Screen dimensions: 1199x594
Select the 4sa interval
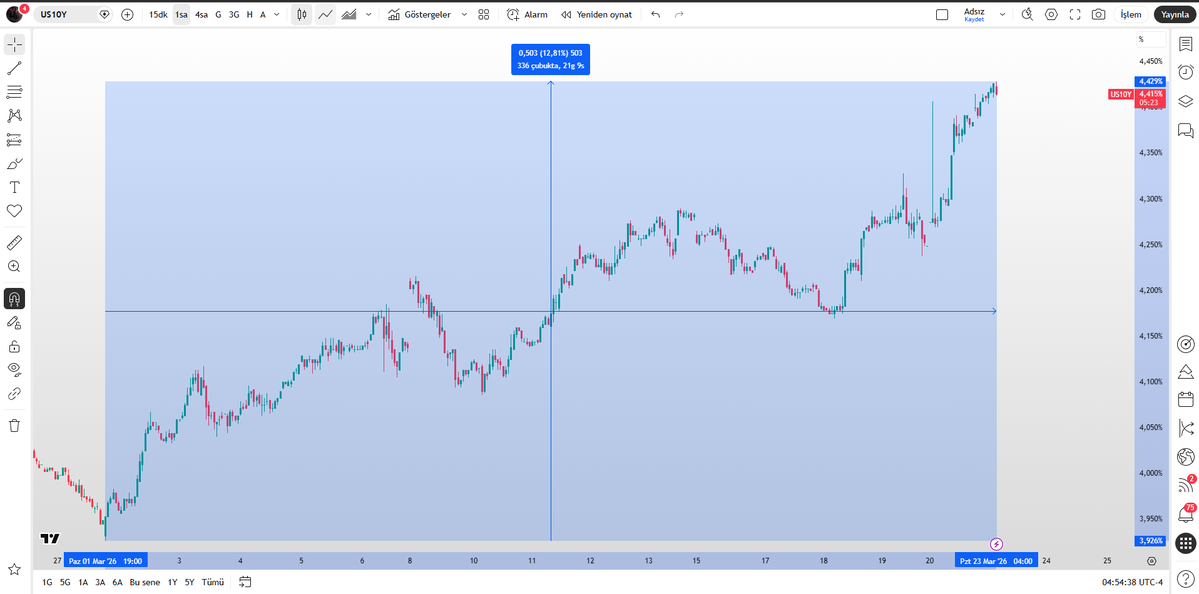coord(201,15)
